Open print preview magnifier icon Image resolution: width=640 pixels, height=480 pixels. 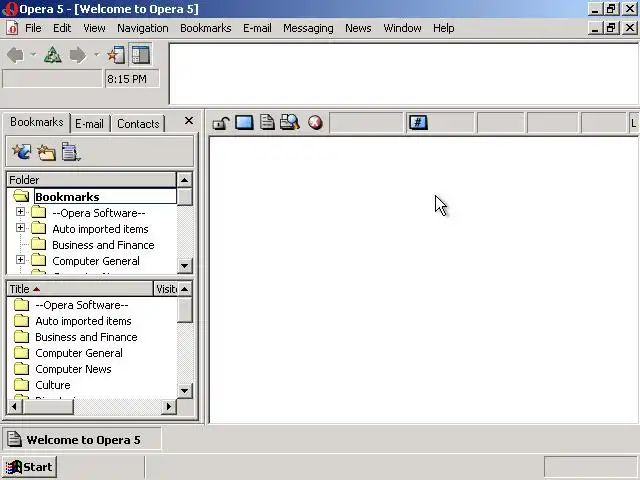[290, 122]
